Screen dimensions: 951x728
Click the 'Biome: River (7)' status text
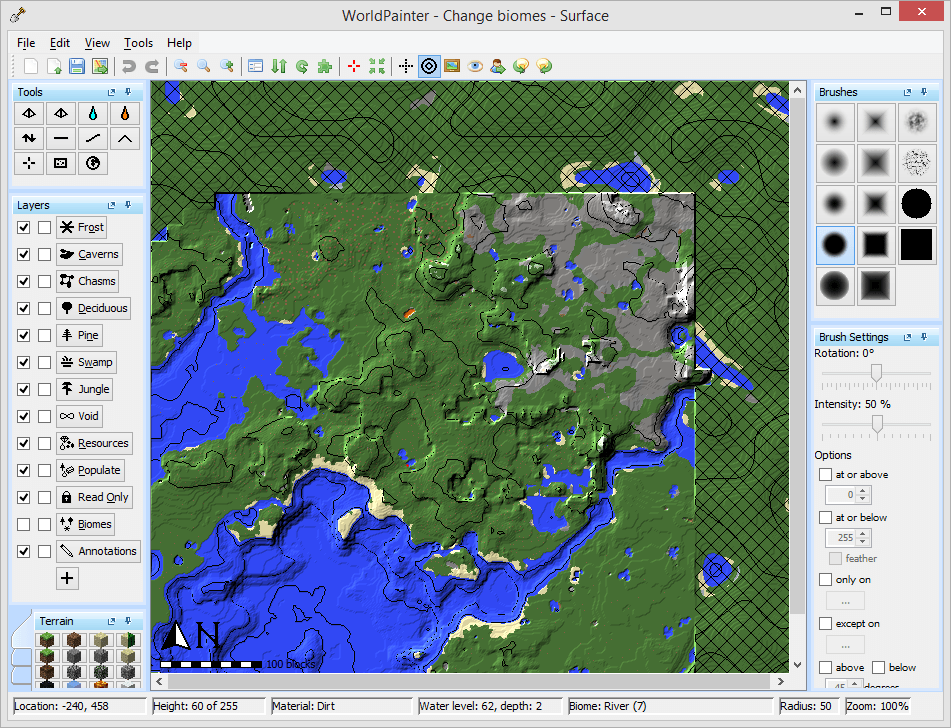pyautogui.click(x=607, y=706)
